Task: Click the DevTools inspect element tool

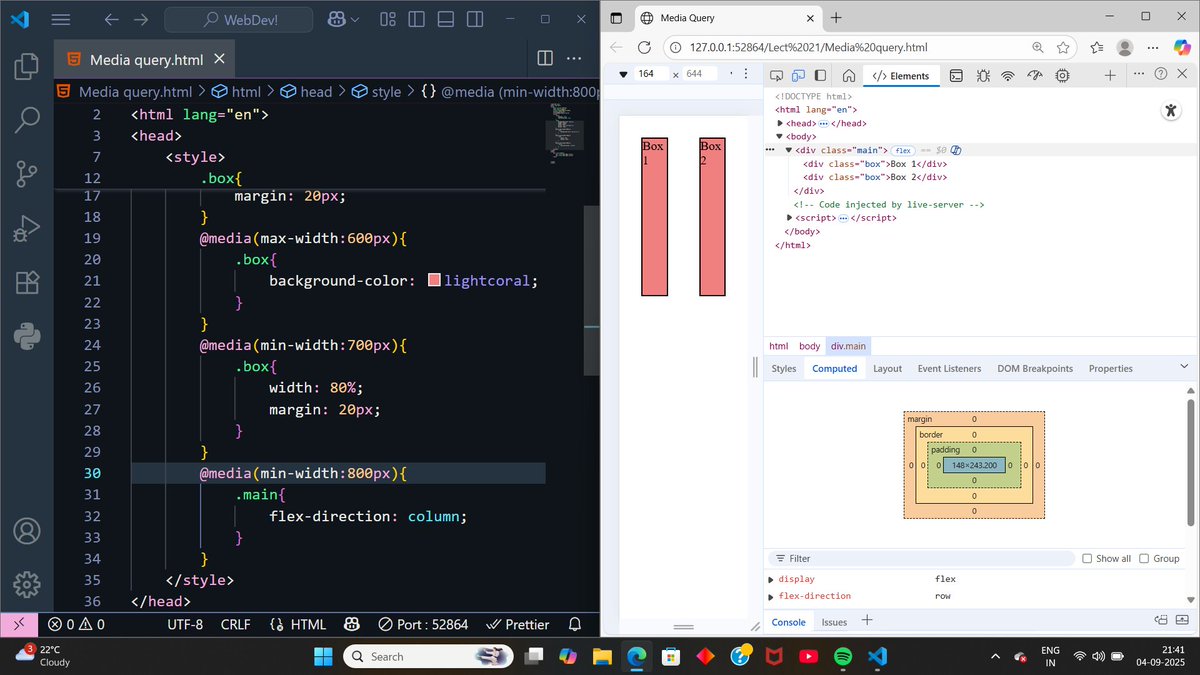Action: [777, 75]
